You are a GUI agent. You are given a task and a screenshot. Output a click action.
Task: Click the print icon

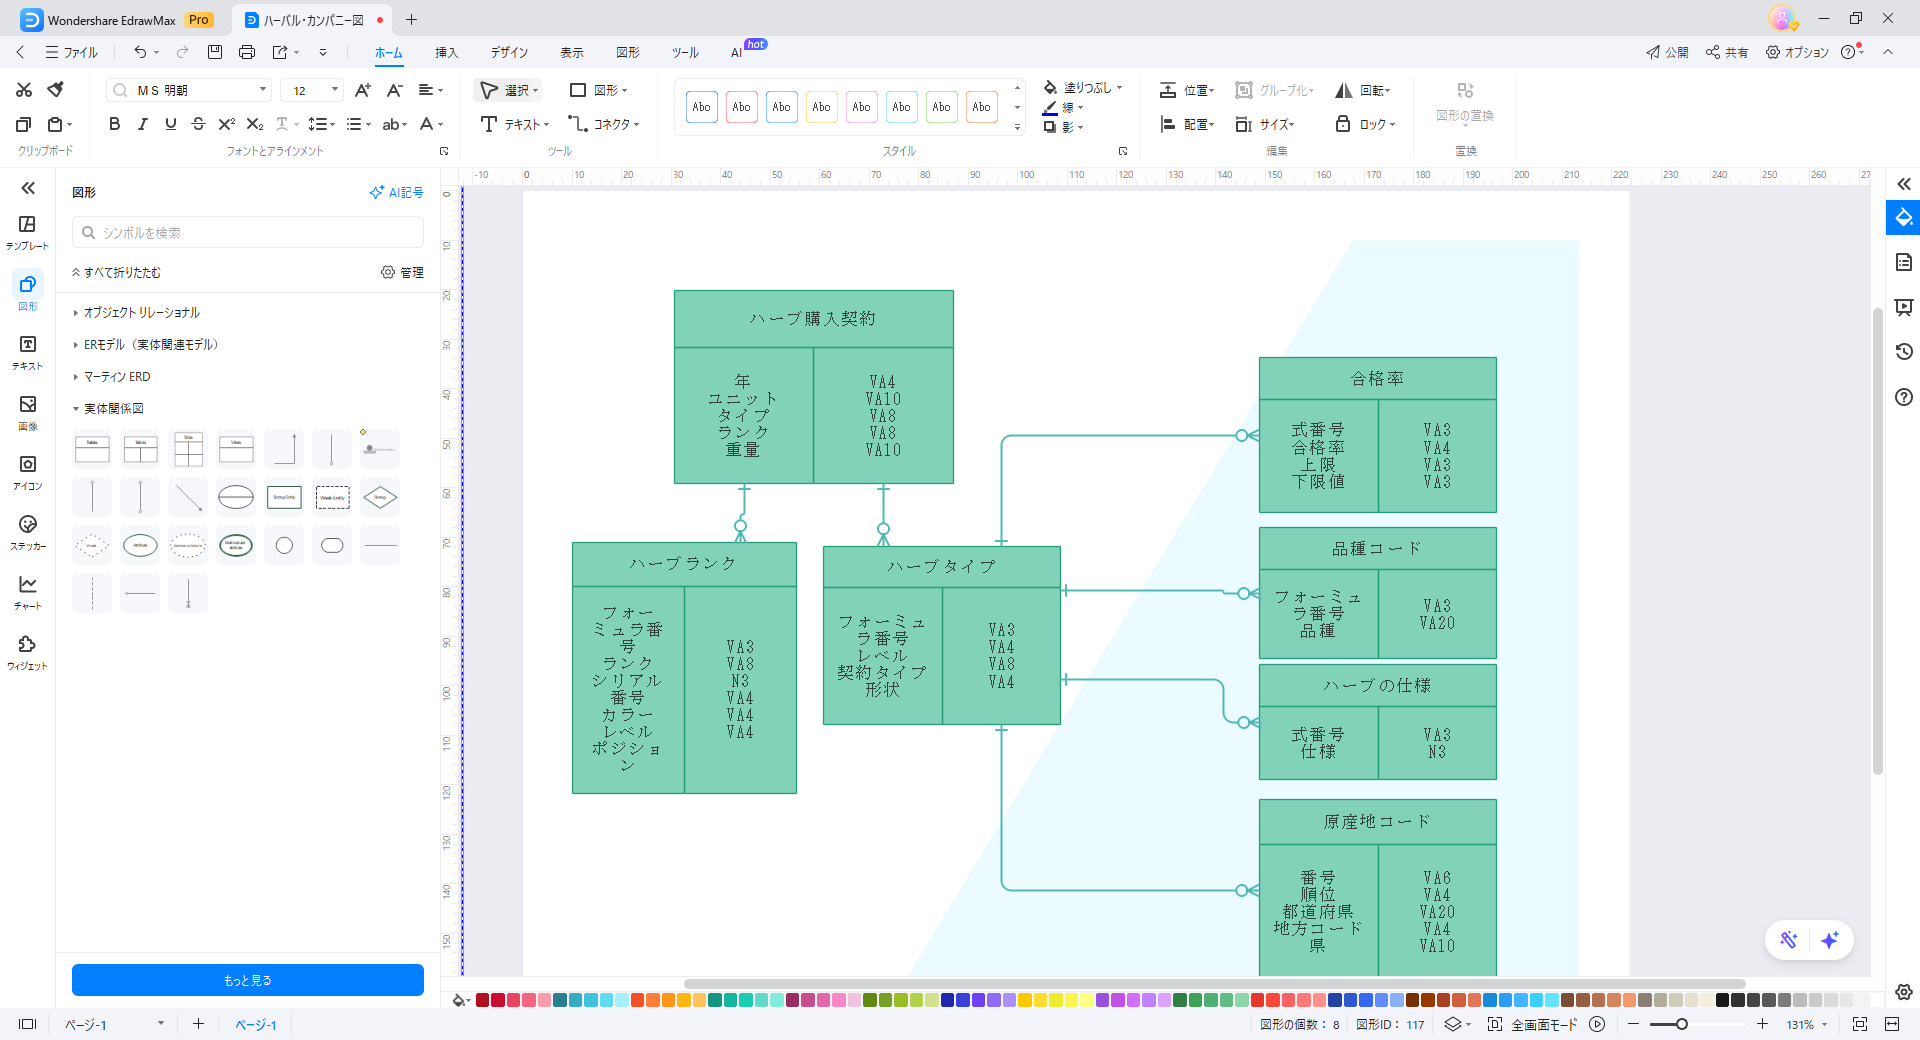click(x=247, y=52)
